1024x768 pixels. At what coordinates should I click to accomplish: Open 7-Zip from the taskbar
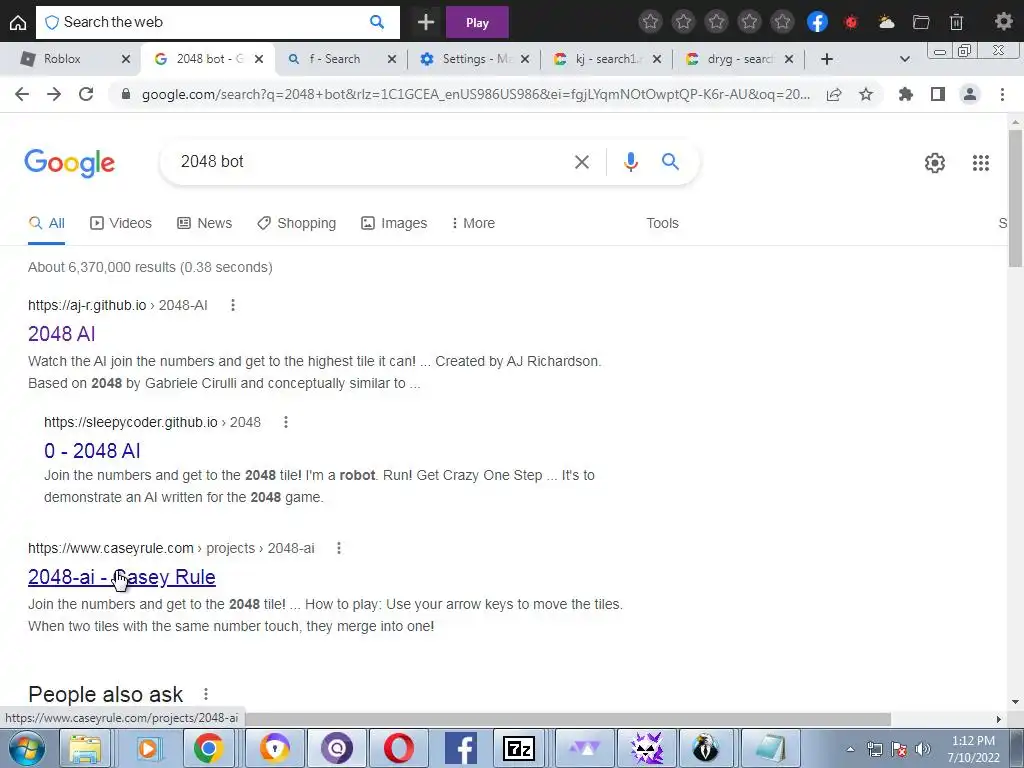click(x=519, y=748)
